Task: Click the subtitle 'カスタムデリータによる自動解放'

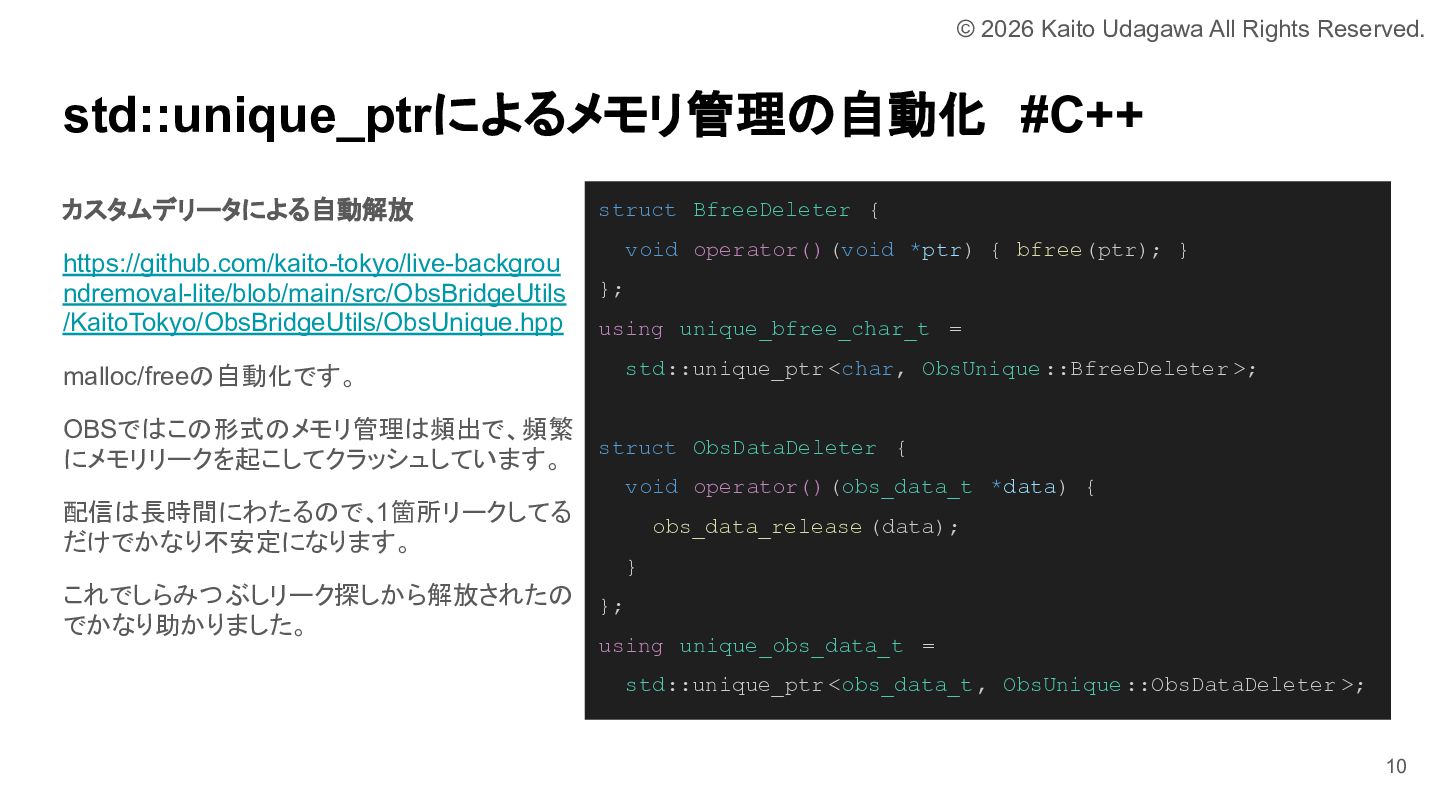Action: 237,210
